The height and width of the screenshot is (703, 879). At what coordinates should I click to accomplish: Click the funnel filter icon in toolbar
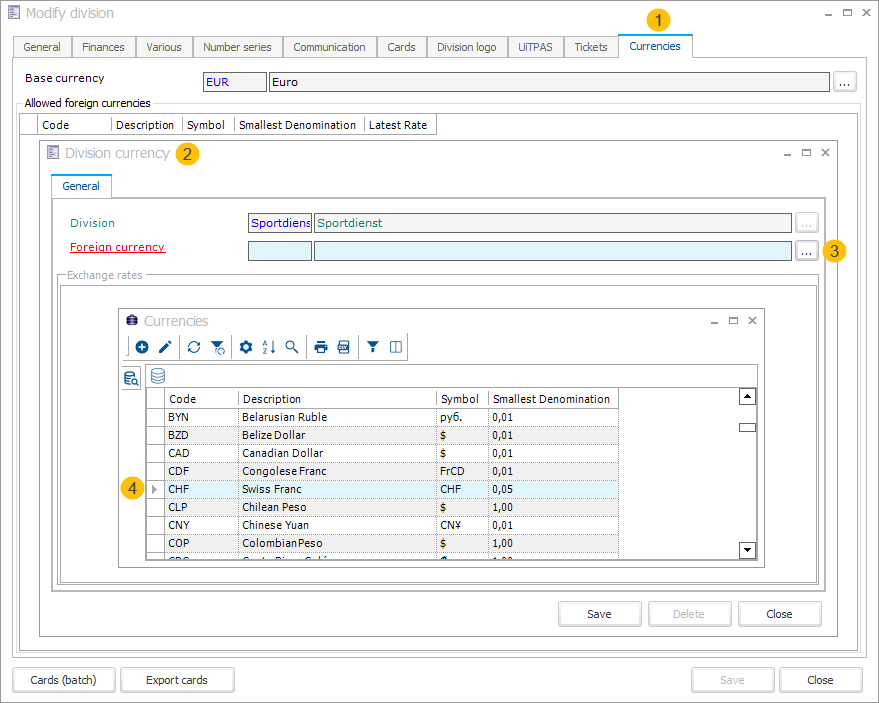coord(373,347)
